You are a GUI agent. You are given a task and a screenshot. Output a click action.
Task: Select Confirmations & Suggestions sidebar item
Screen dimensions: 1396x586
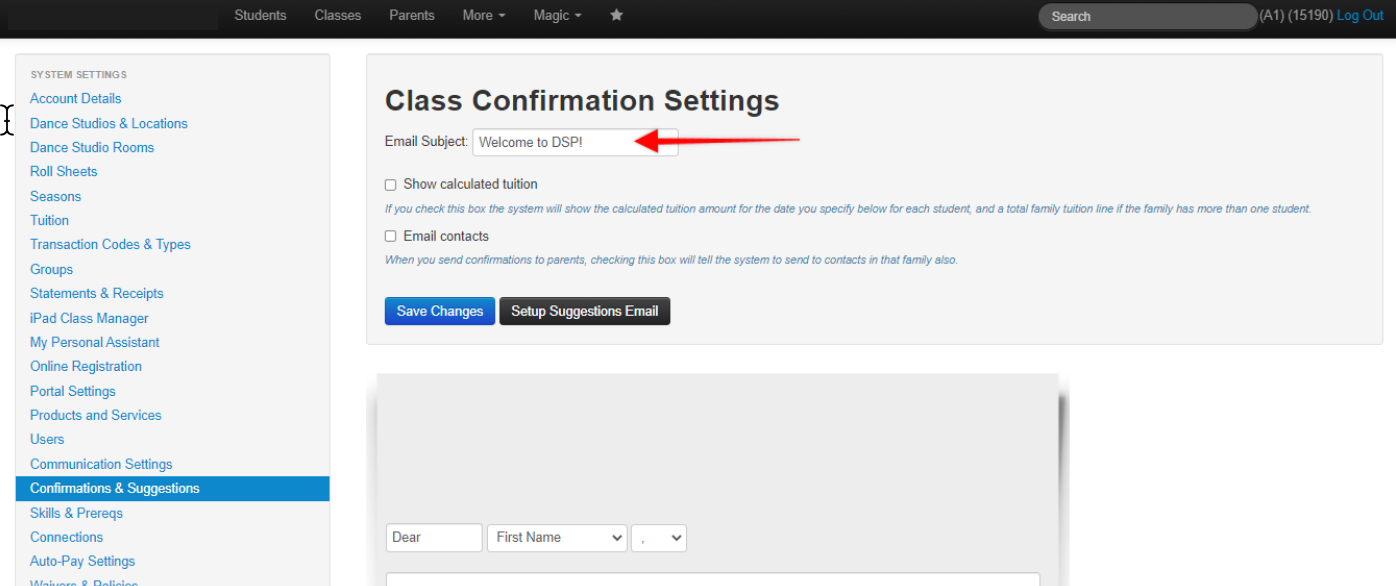(172, 488)
